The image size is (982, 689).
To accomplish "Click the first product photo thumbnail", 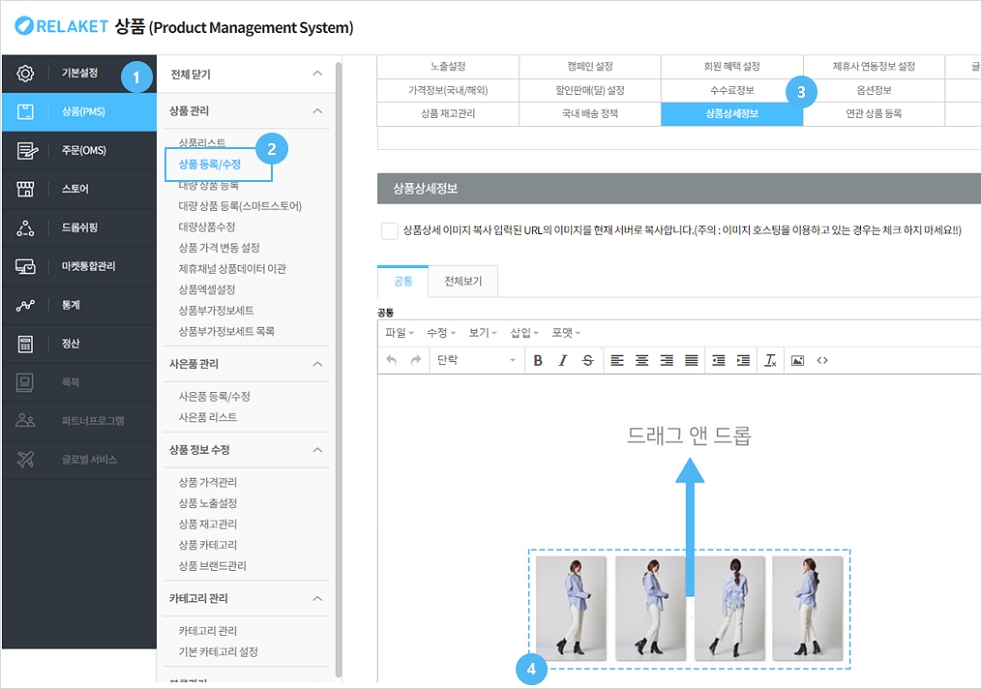I will tap(571, 608).
